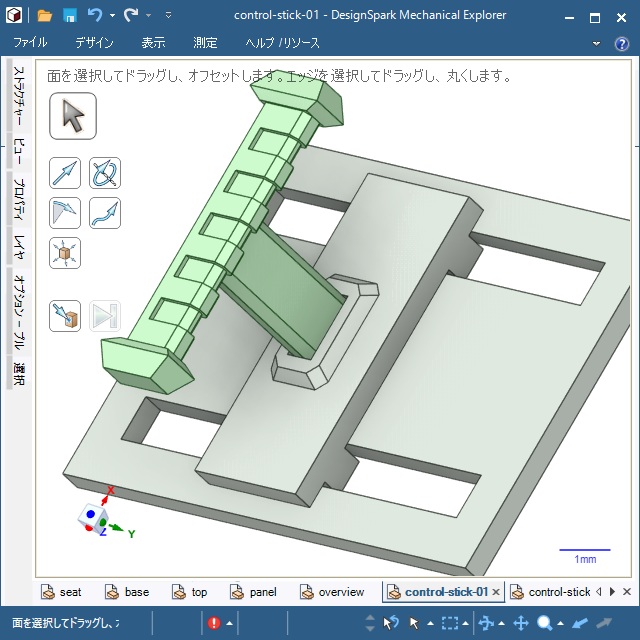Open the レイヤ side panel
The width and height of the screenshot is (640, 640).
pos(18,244)
